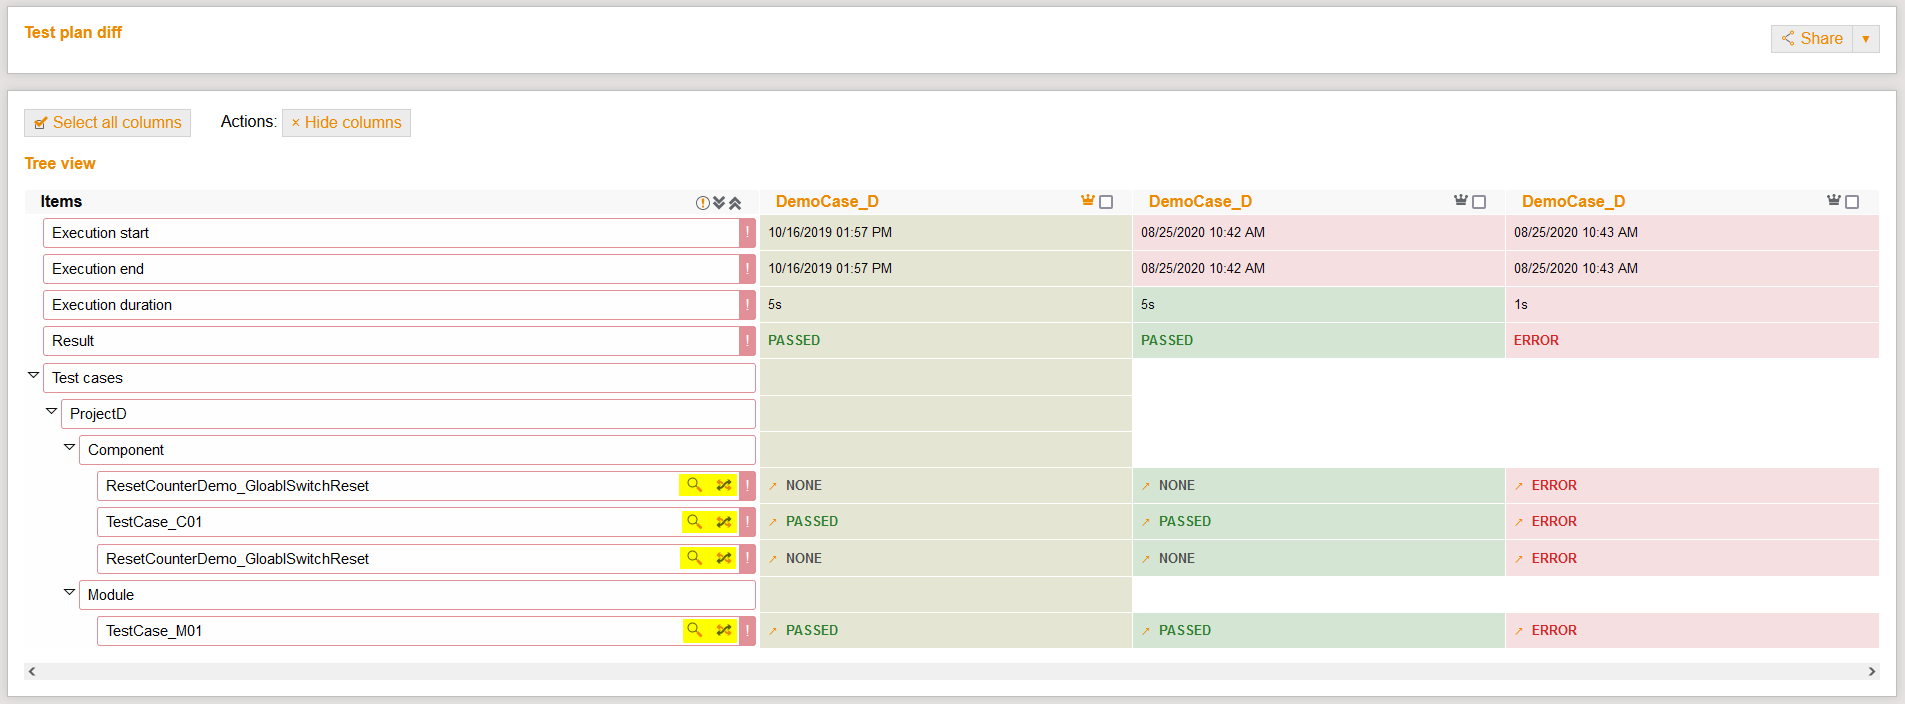Click the 08/25/2020 10:43 AM Execution start cell

tap(1692, 233)
